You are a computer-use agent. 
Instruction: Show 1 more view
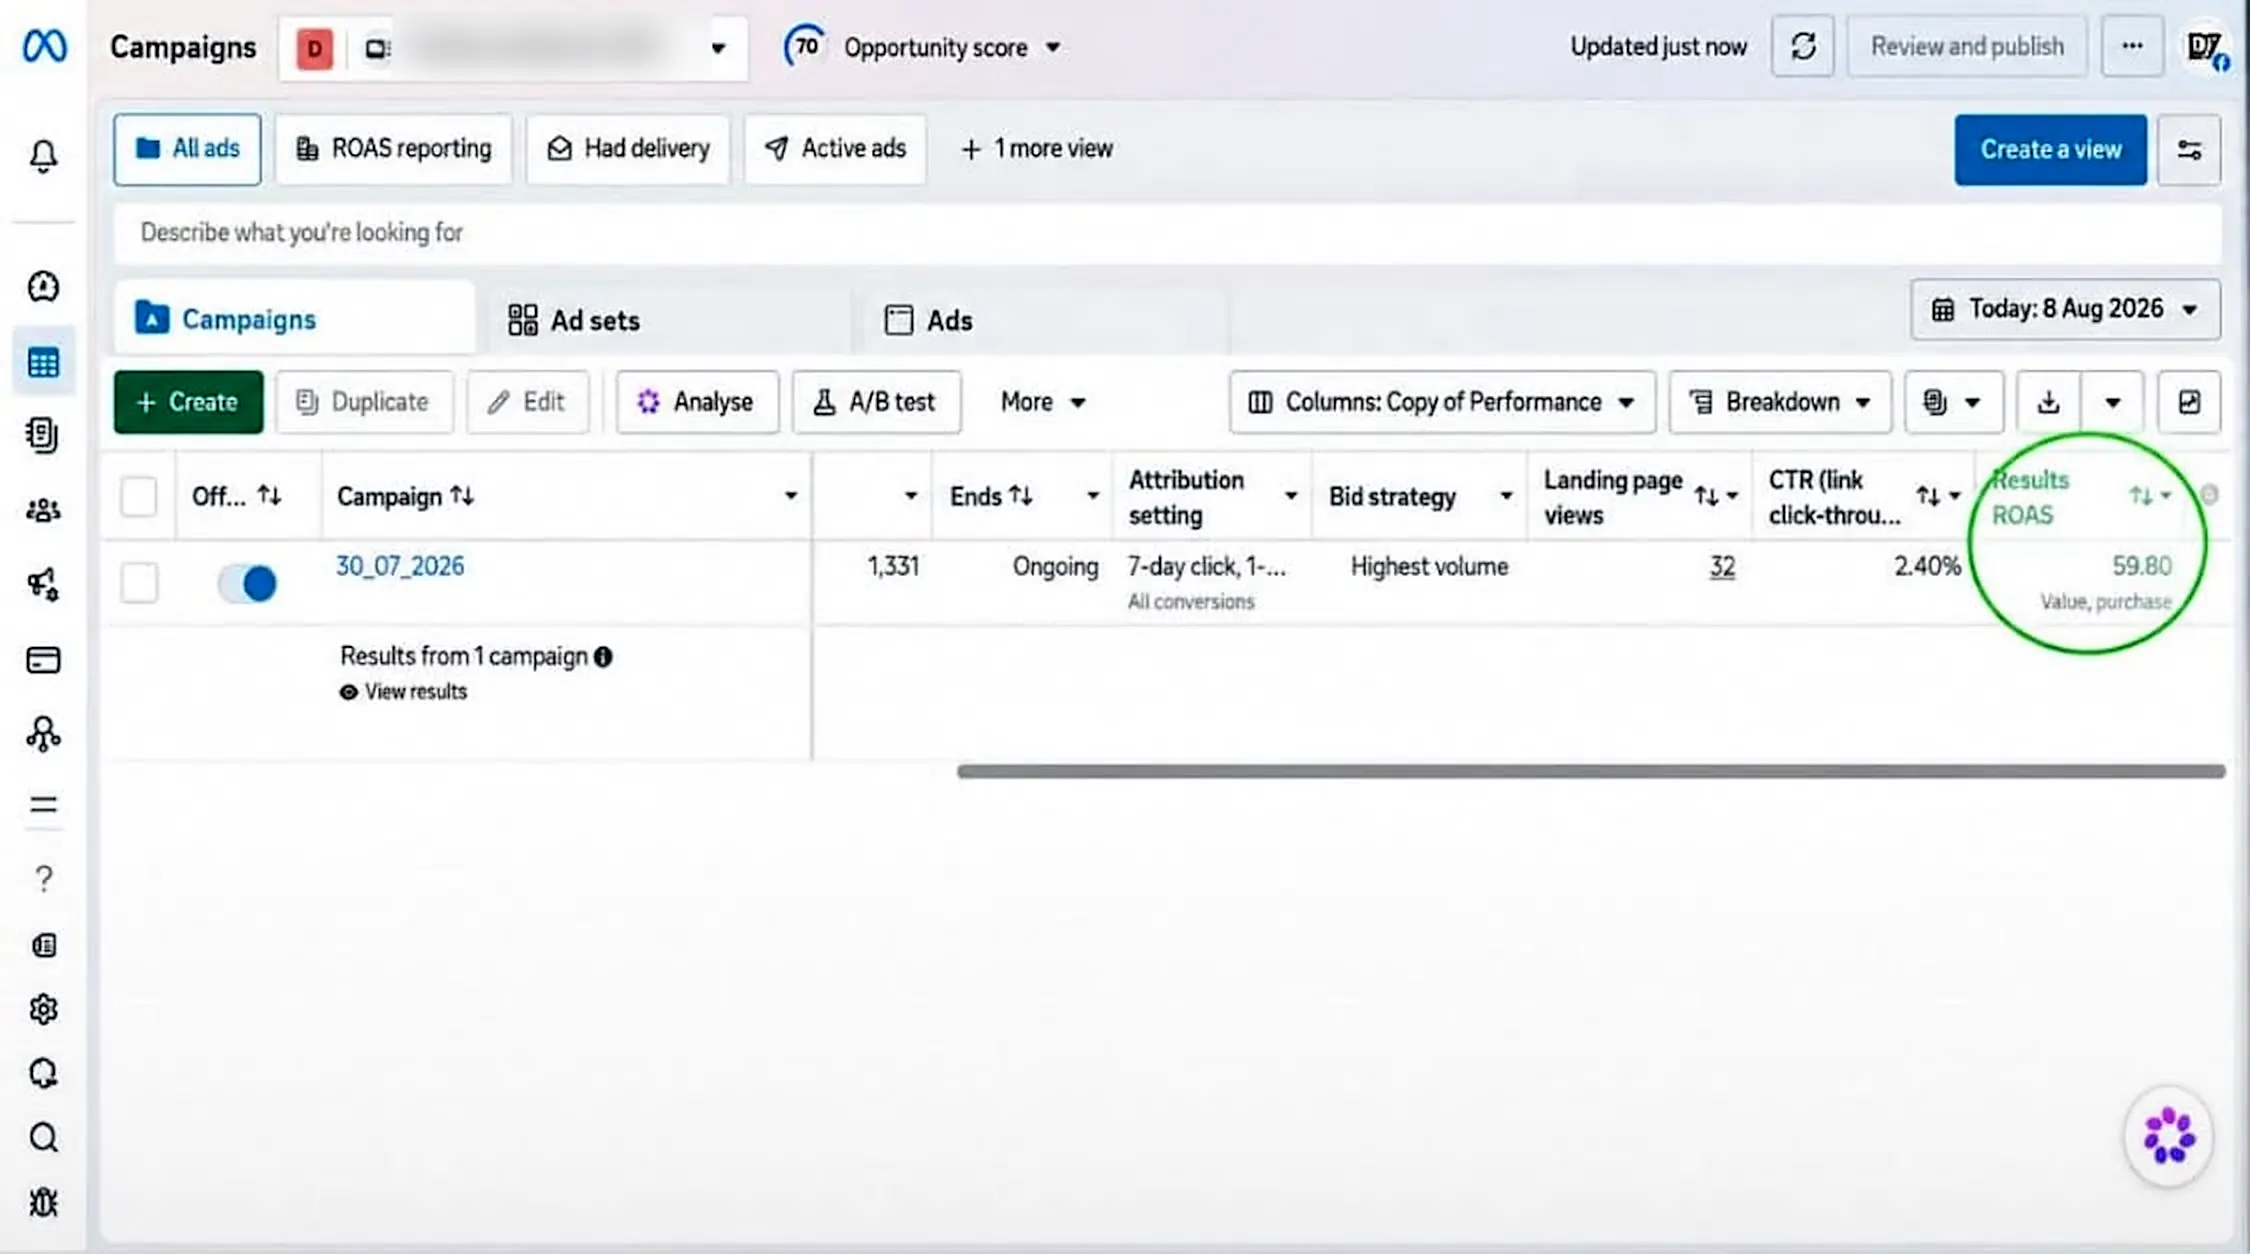(1037, 149)
